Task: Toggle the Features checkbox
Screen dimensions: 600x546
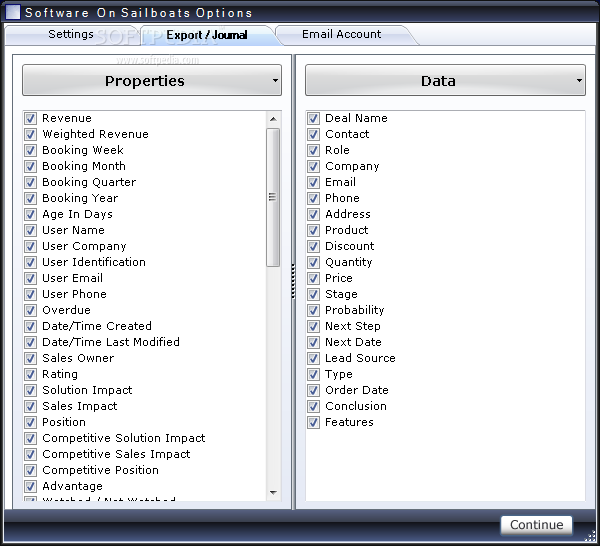Action: (313, 422)
